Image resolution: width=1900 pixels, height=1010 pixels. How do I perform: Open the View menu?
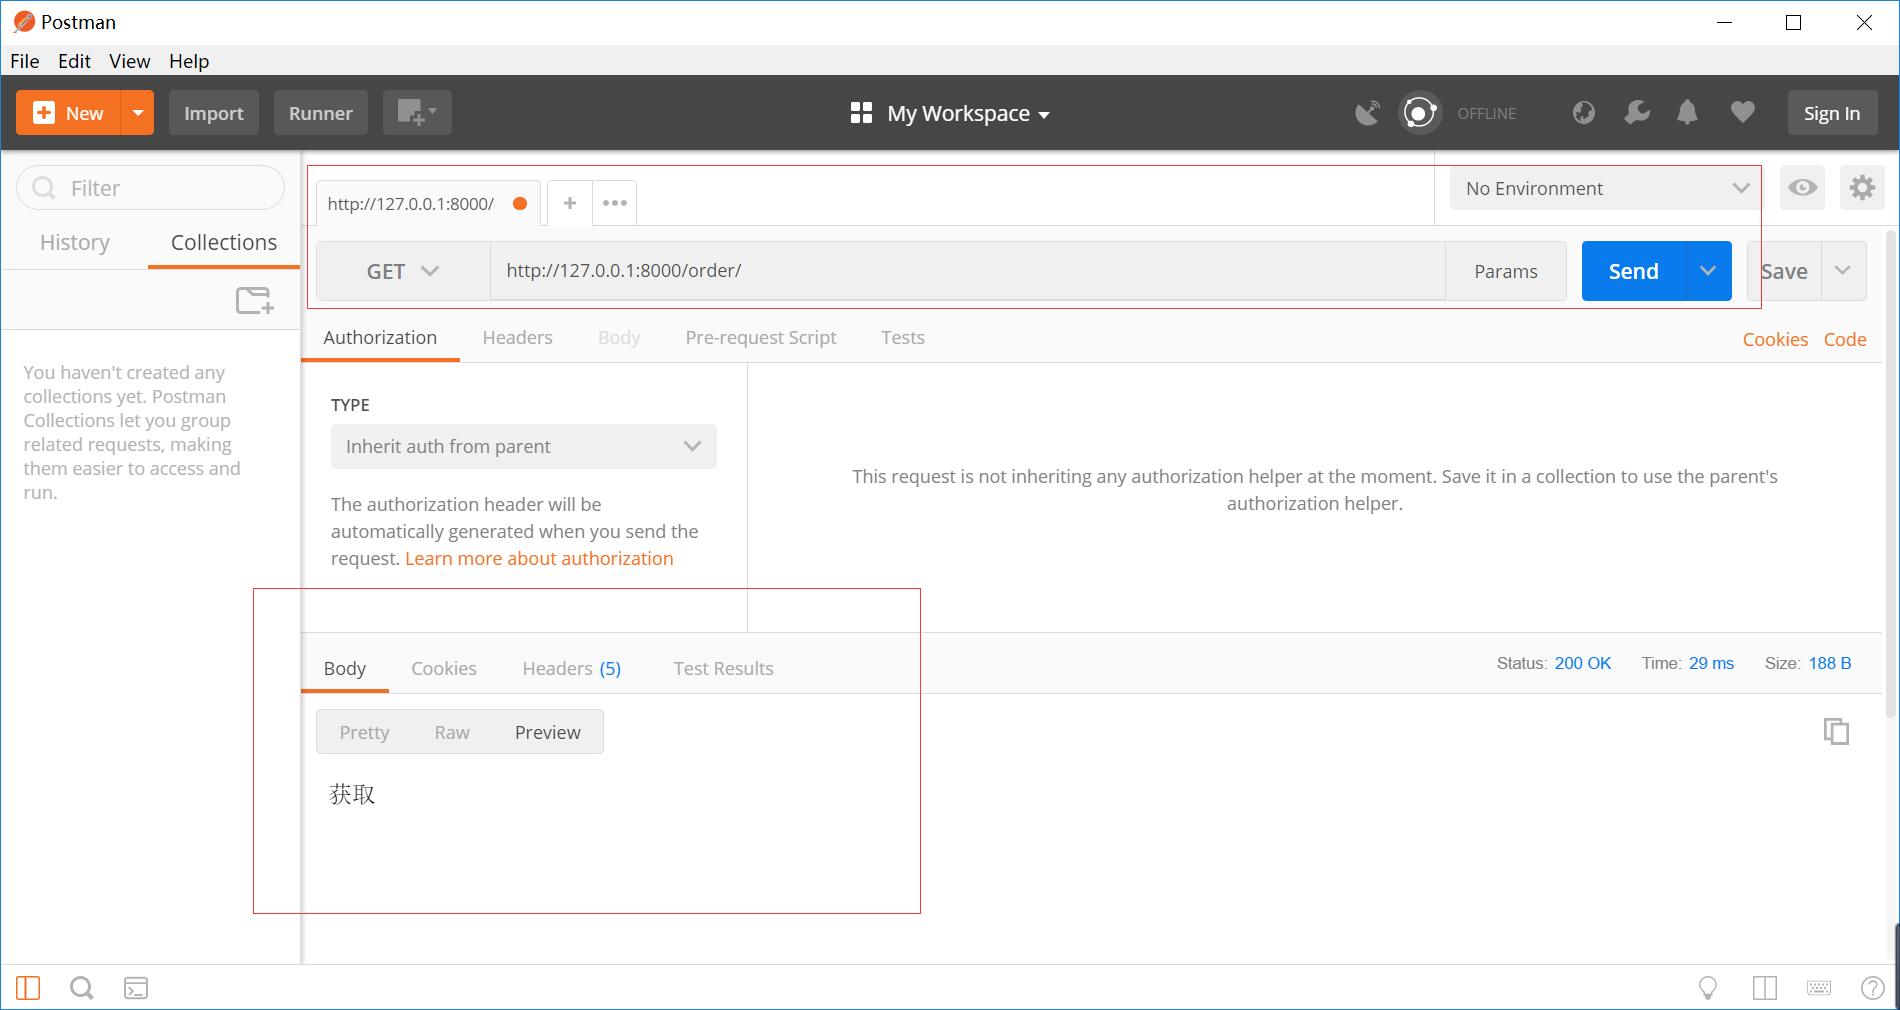130,61
